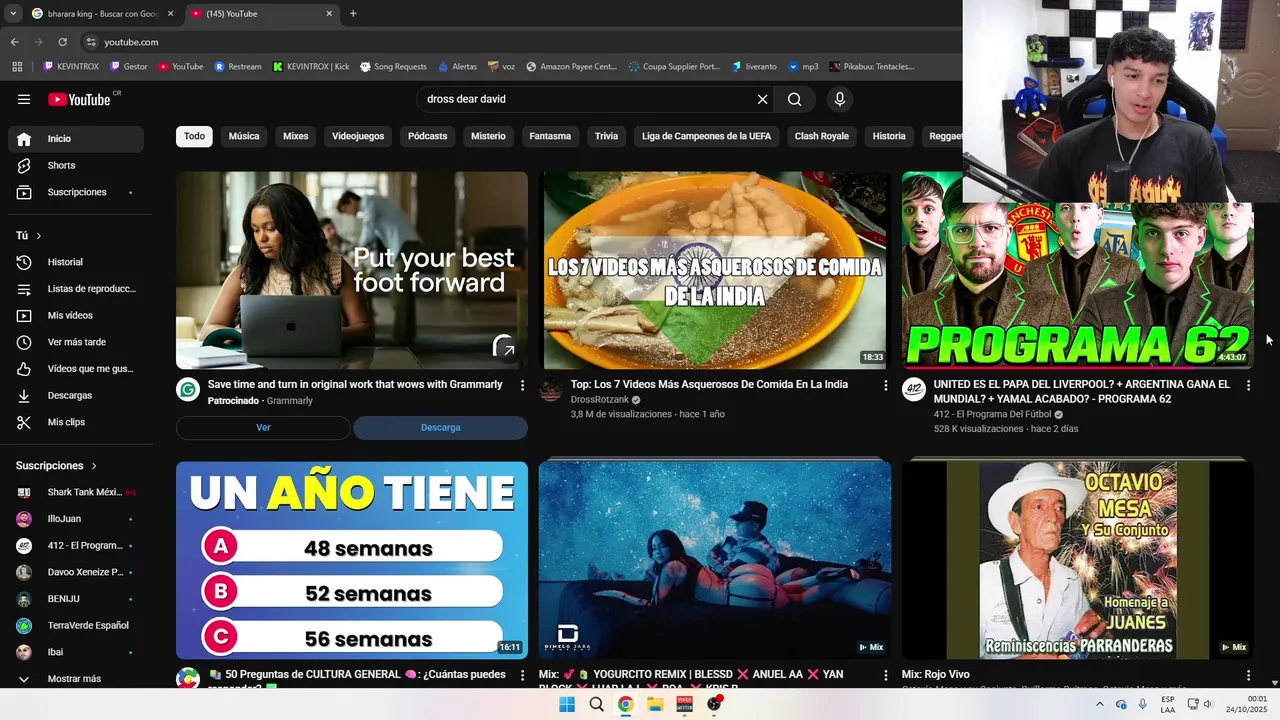Open Mis clips in the sidebar
1280x720 pixels.
(76, 422)
